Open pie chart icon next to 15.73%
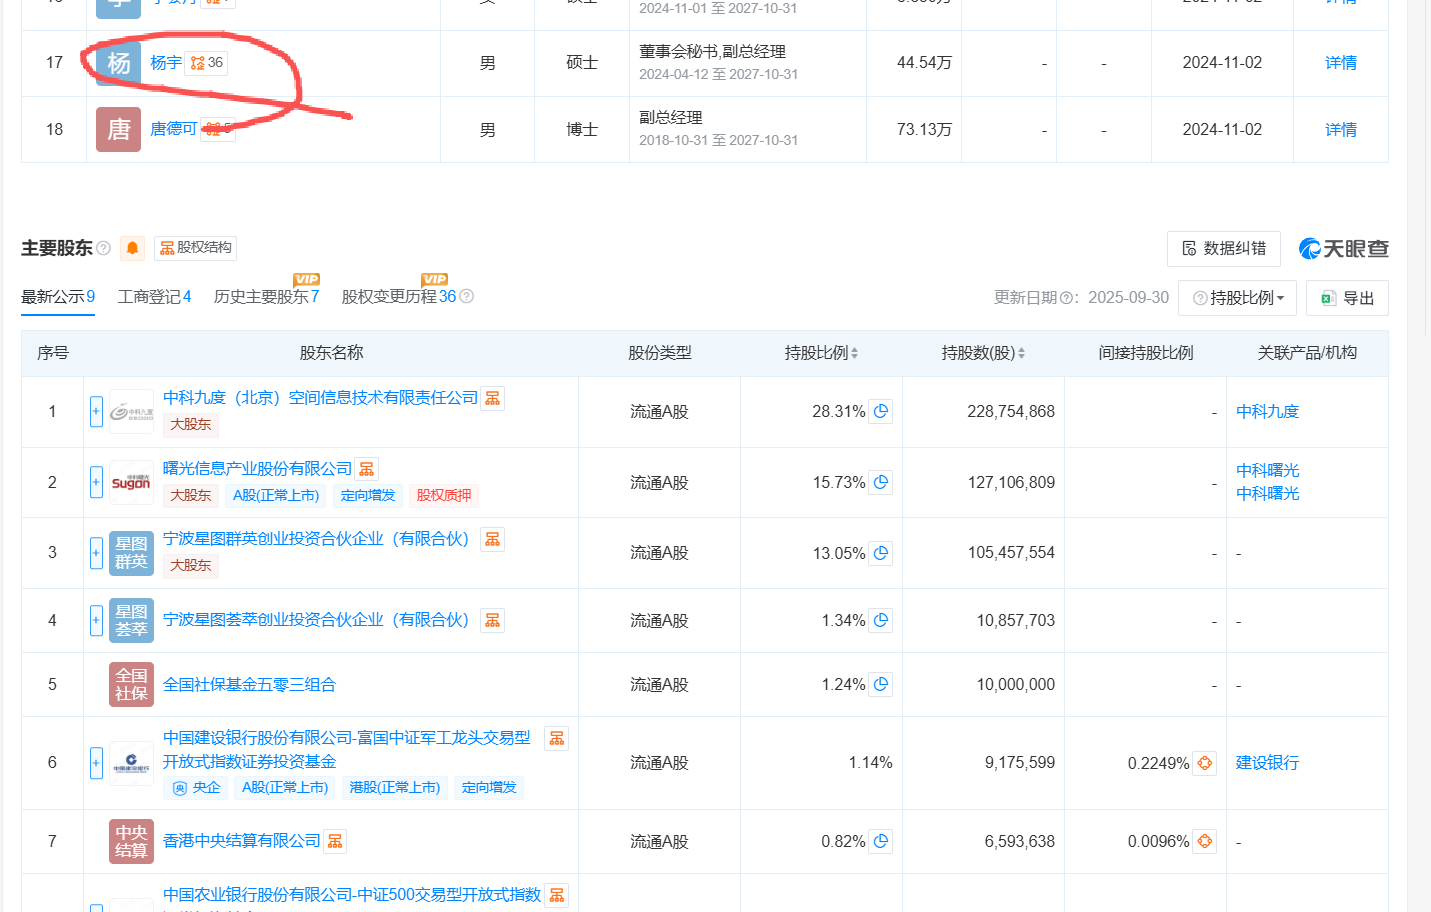 click(880, 482)
